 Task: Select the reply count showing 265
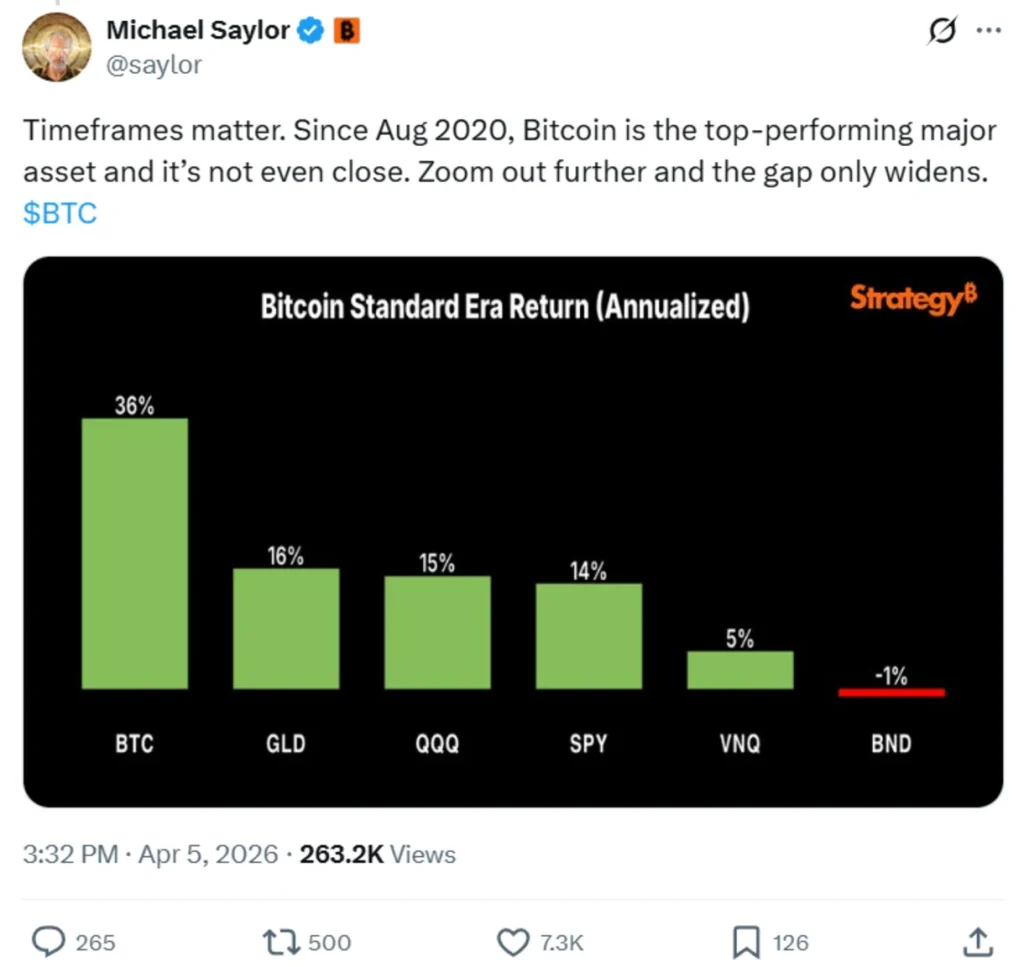tap(98, 941)
